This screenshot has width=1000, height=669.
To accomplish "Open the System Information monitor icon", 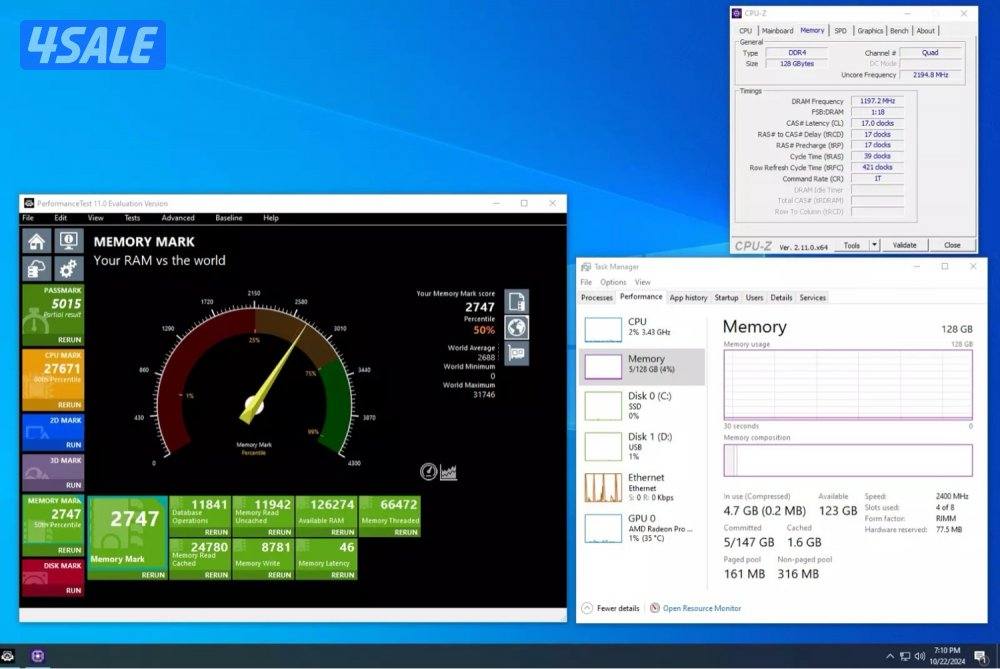I will 68,241.
